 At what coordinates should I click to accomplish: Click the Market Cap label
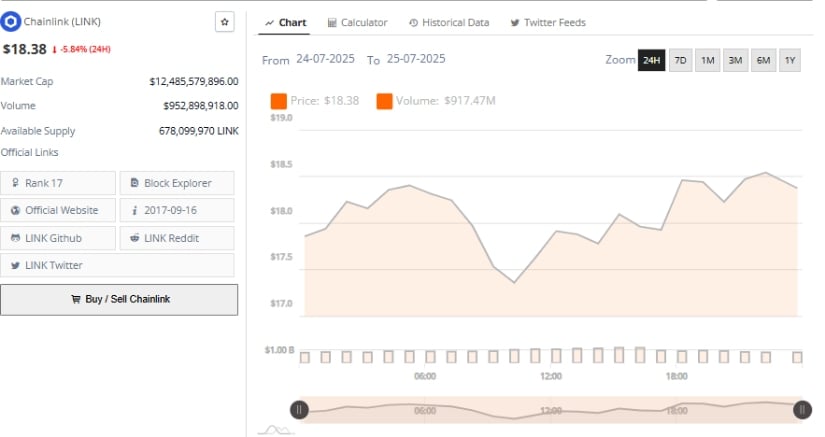[27, 82]
